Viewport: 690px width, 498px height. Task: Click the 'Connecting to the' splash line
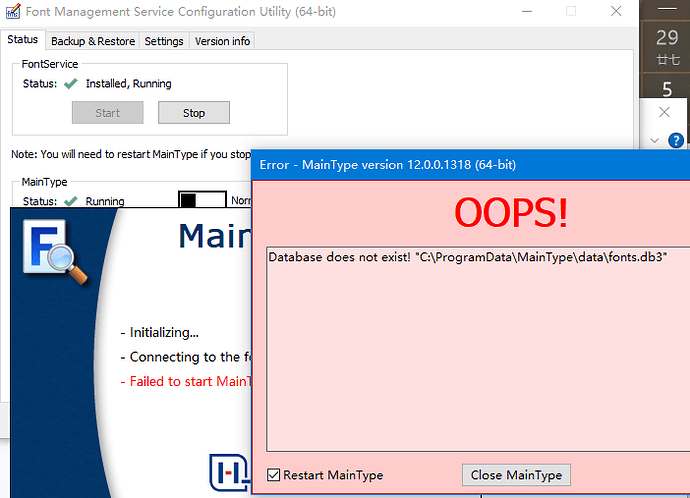click(186, 357)
